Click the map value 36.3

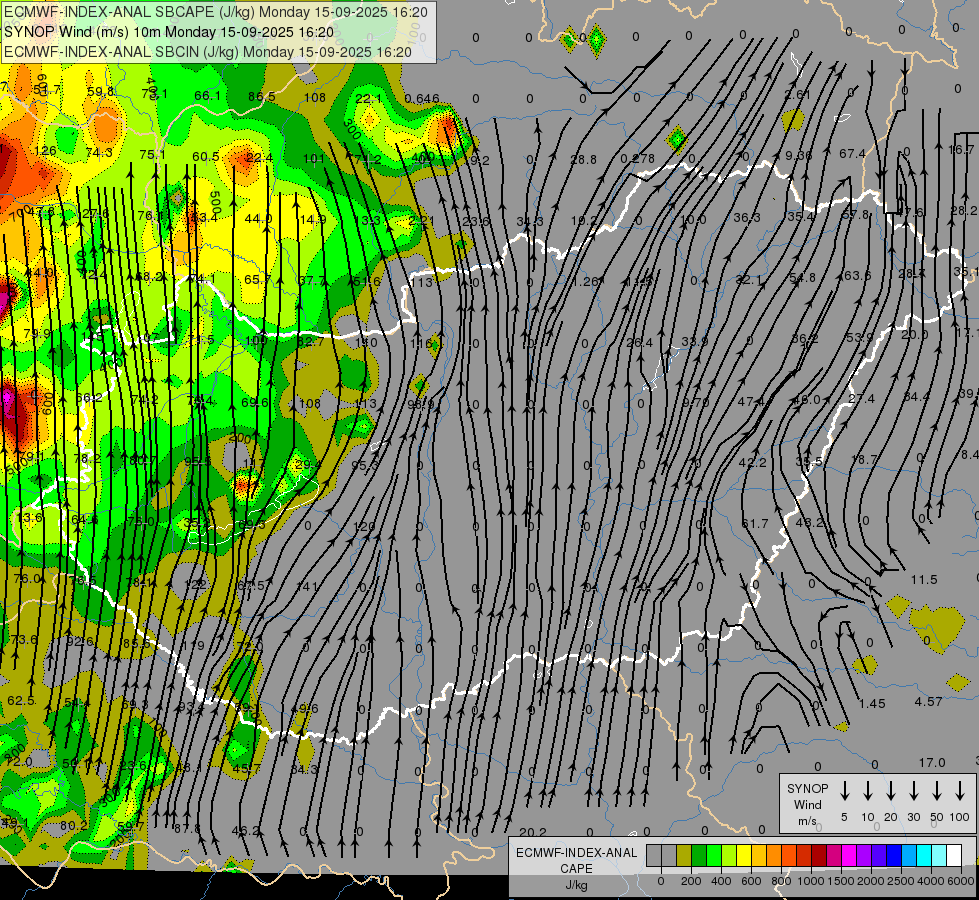747,217
